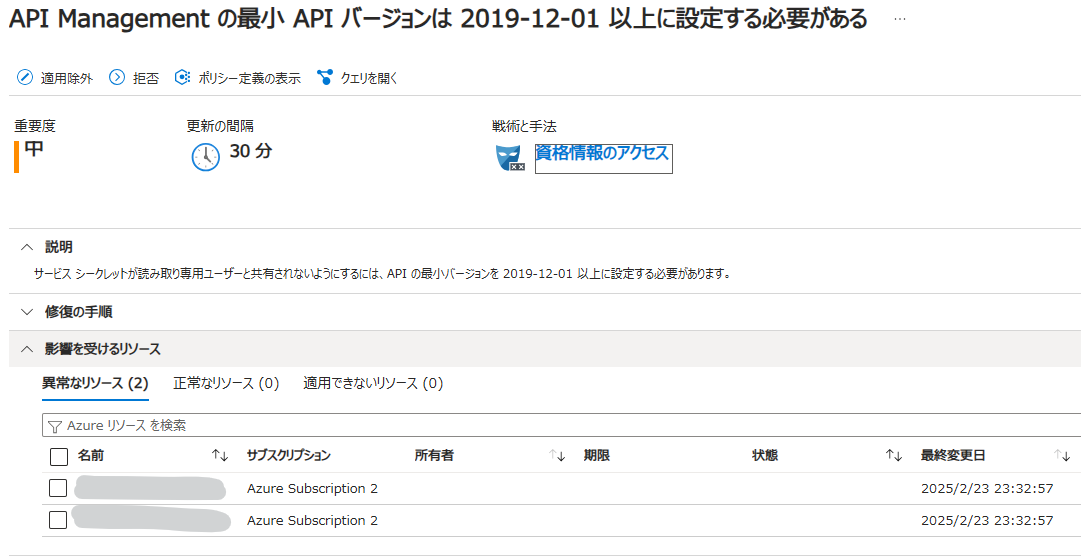Sort by 名前 column arrows
Viewport: 1081px width, 558px height.
click(220, 455)
